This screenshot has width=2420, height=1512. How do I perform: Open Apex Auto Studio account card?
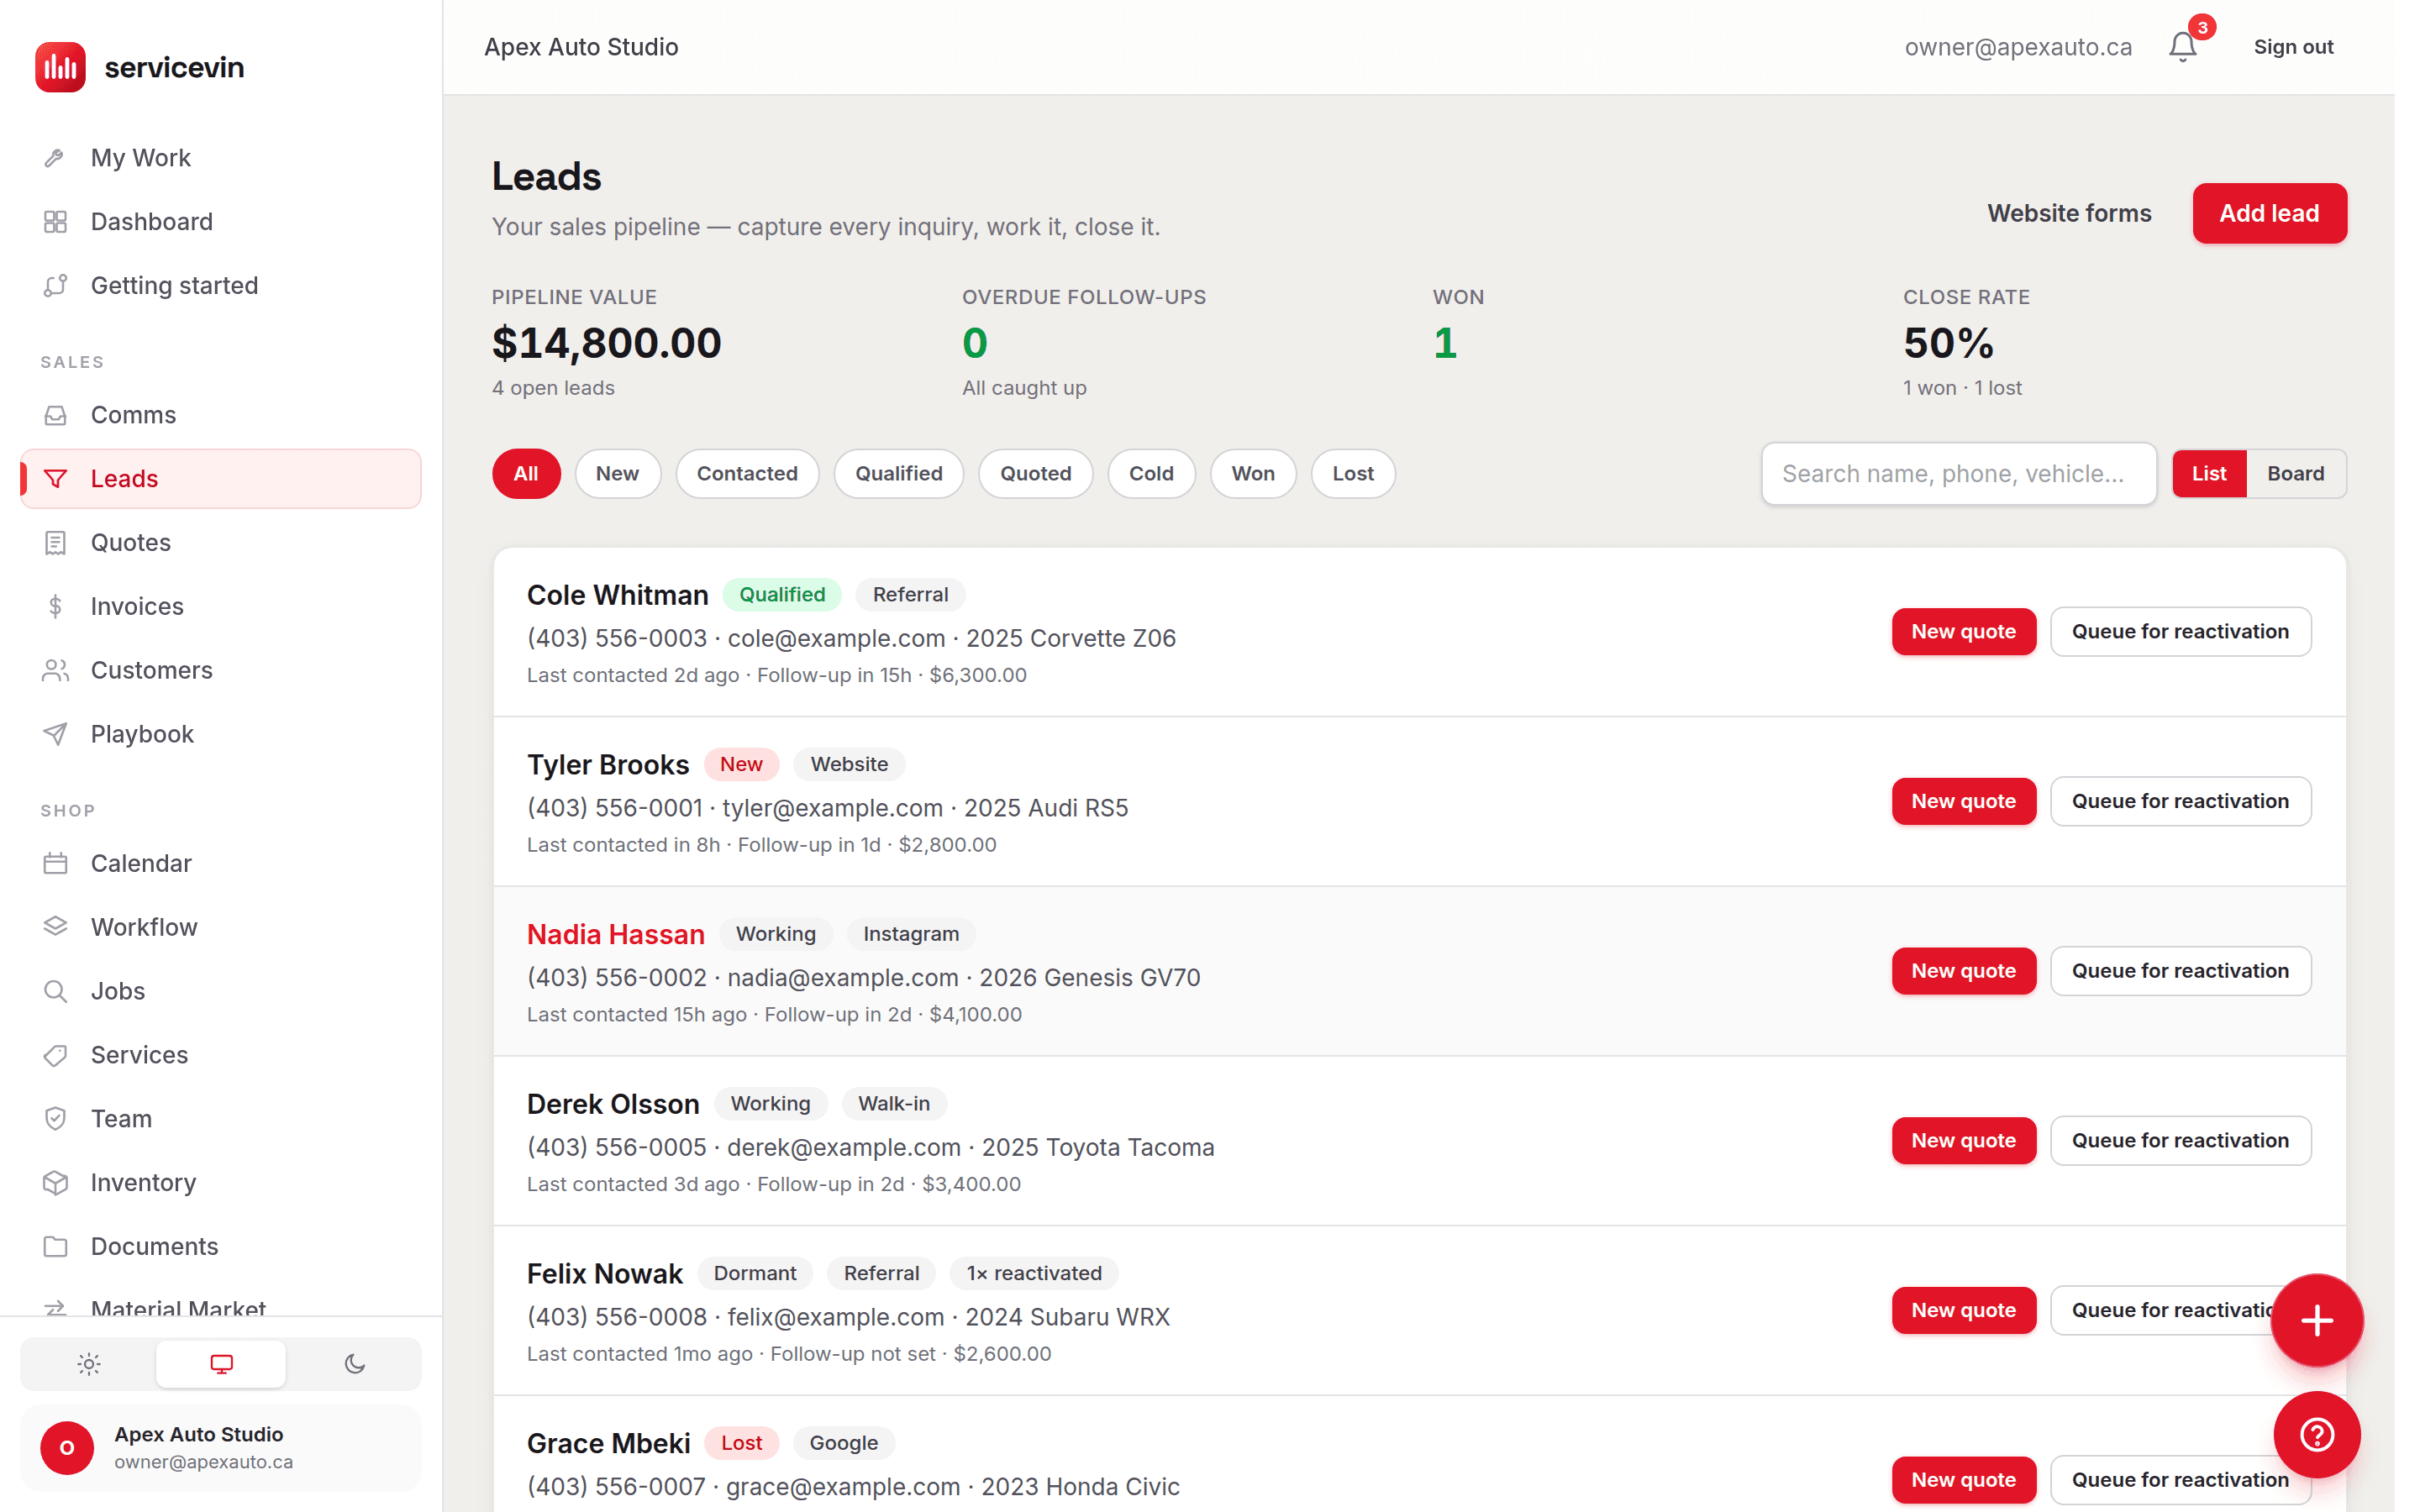[221, 1449]
